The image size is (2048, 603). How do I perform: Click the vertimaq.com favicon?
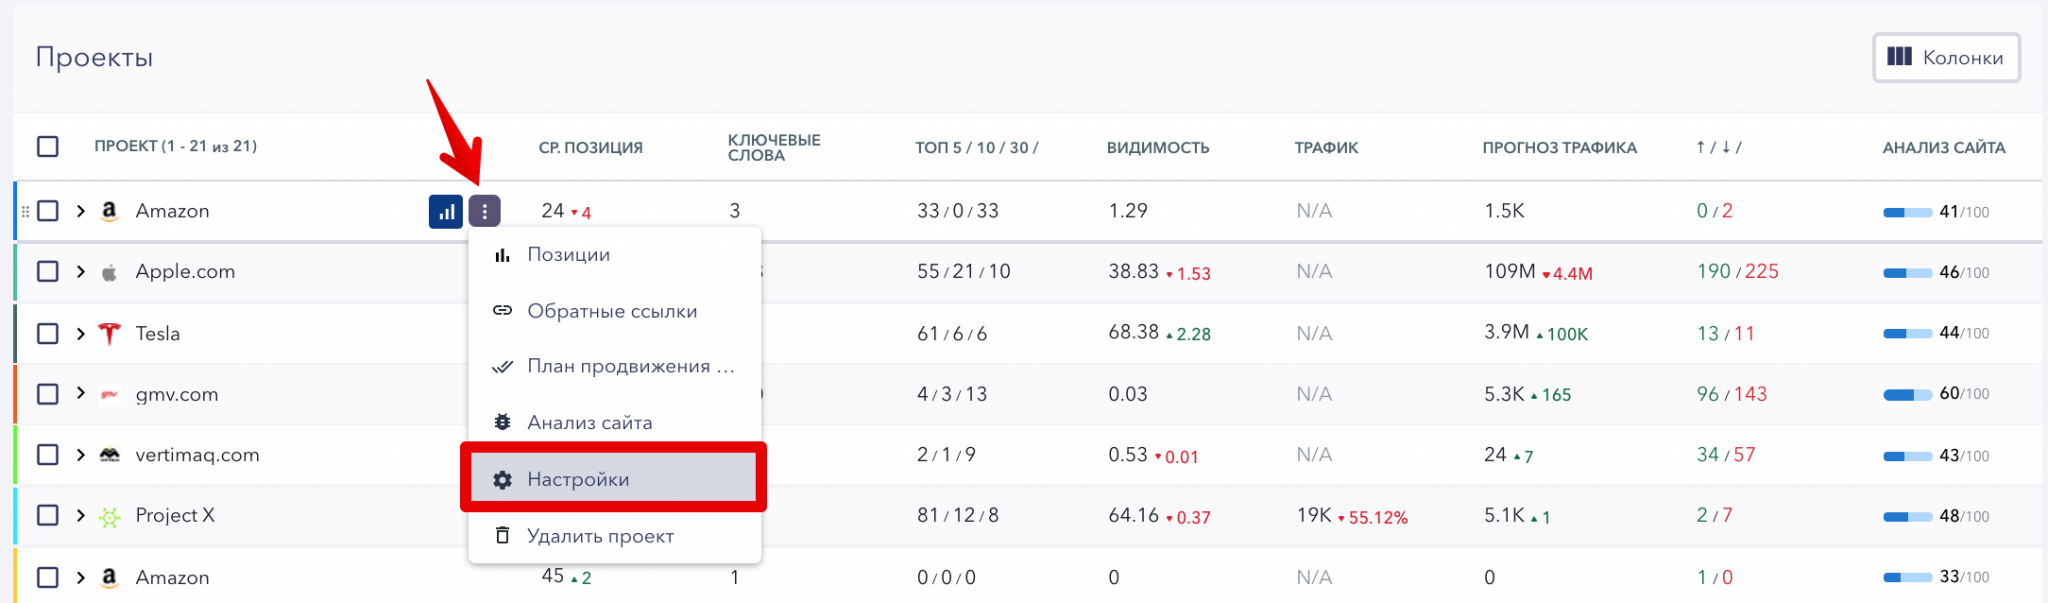110,455
